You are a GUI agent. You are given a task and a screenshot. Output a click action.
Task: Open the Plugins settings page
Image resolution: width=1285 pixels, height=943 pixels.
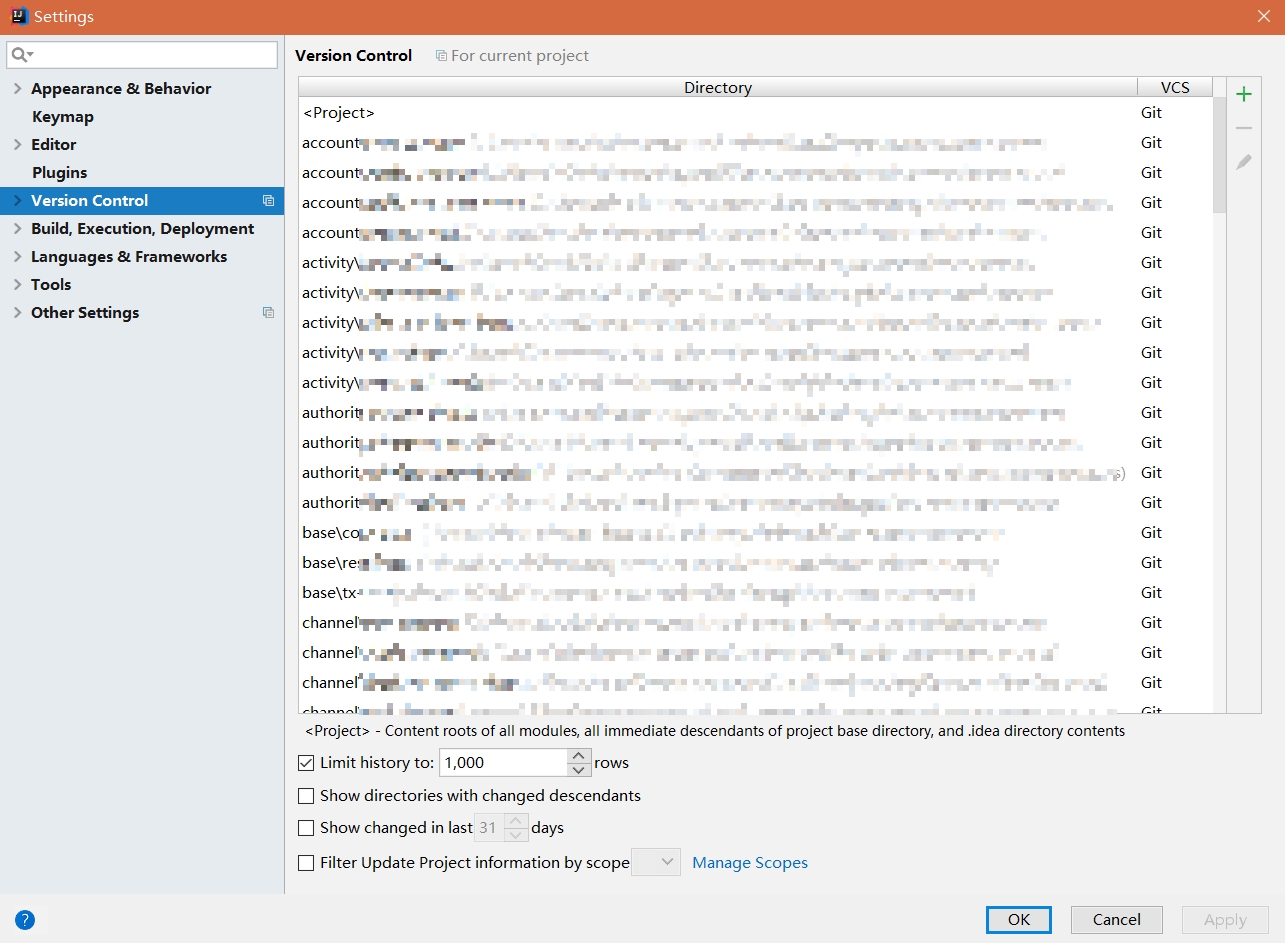(x=59, y=173)
